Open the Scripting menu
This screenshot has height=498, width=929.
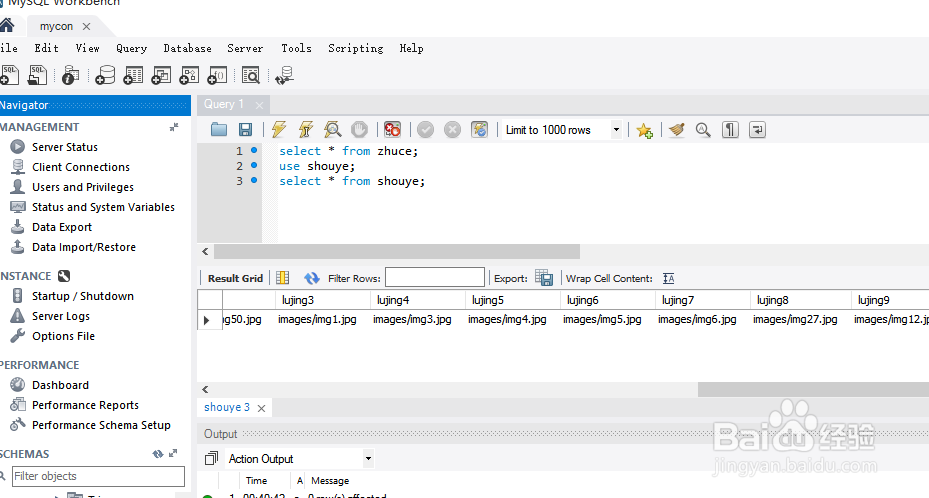[355, 49]
